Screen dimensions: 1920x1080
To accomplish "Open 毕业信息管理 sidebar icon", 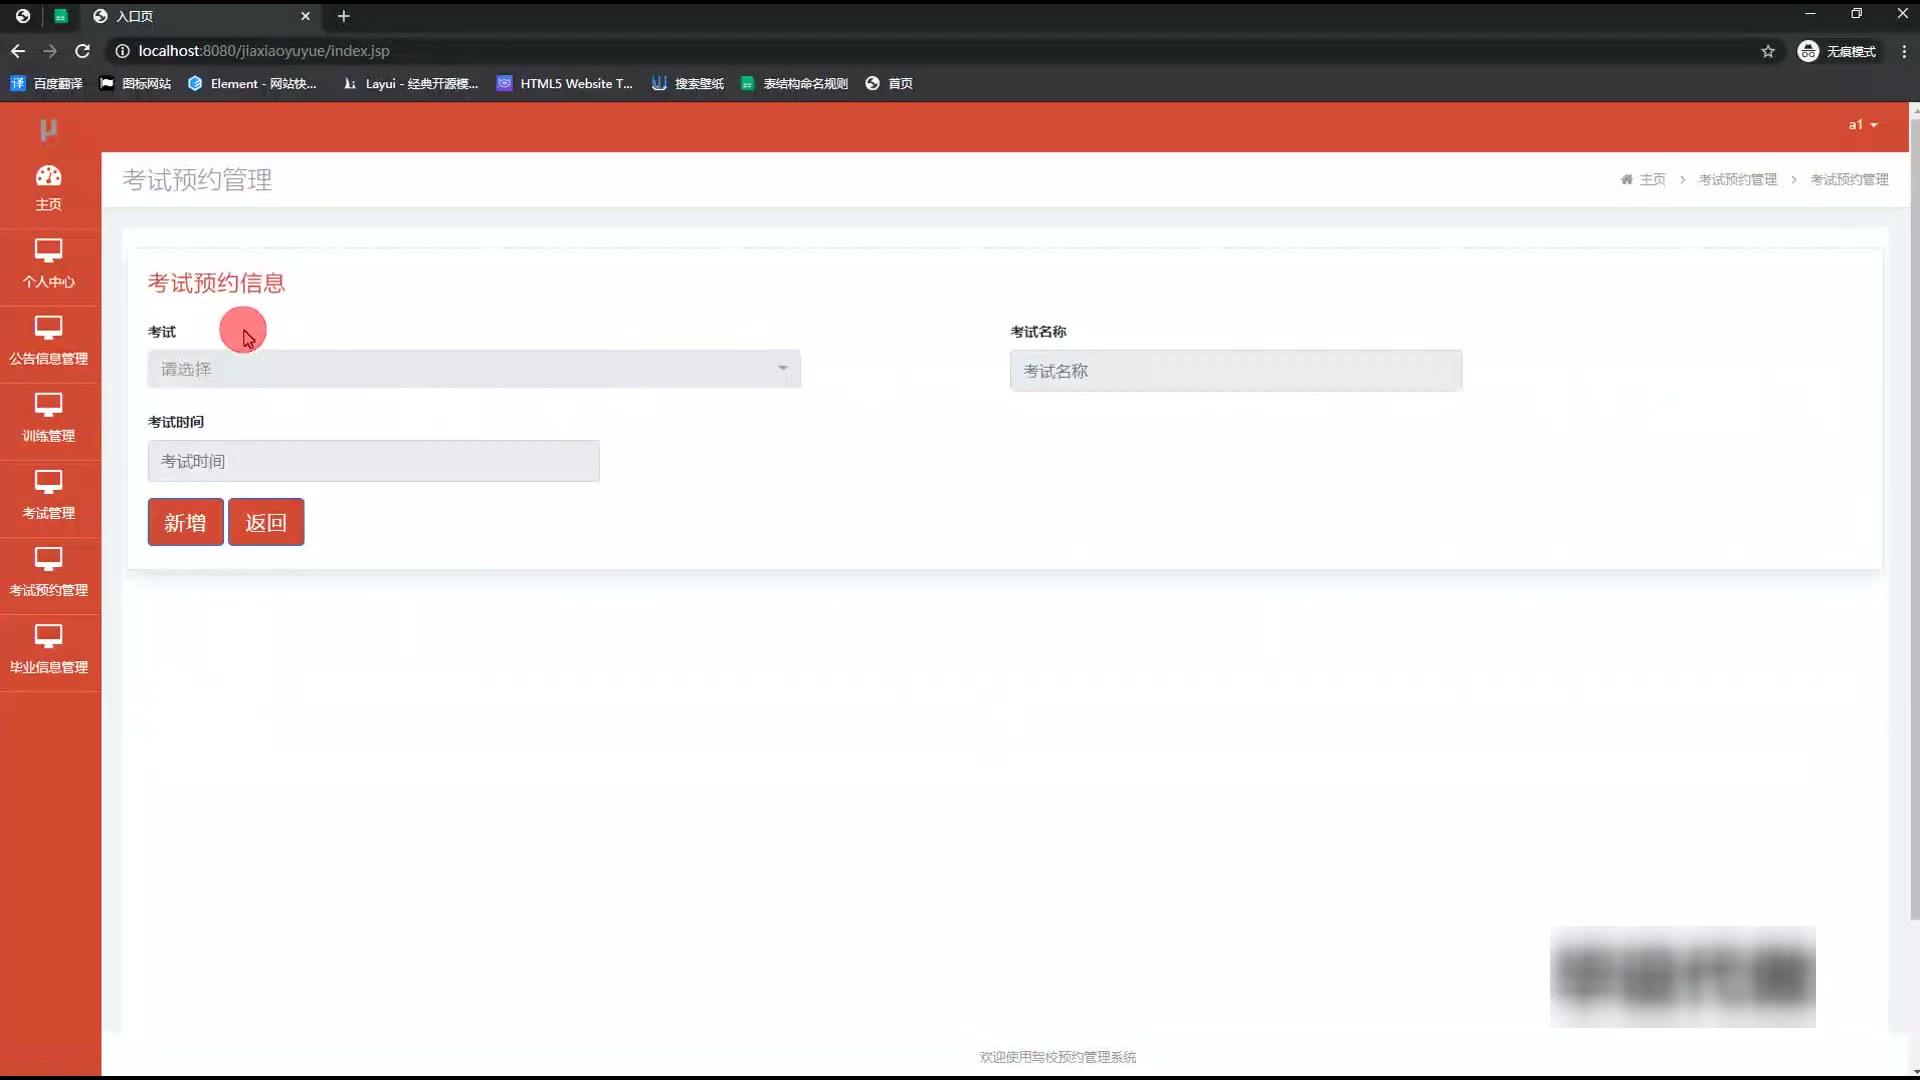I will 48,636.
